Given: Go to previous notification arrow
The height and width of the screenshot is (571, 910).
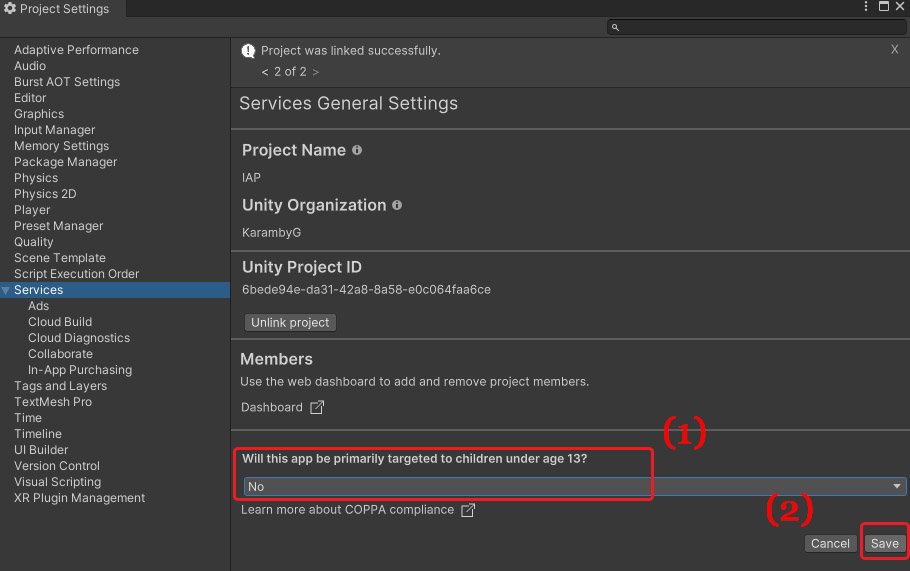Looking at the screenshot, I should tap(265, 72).
